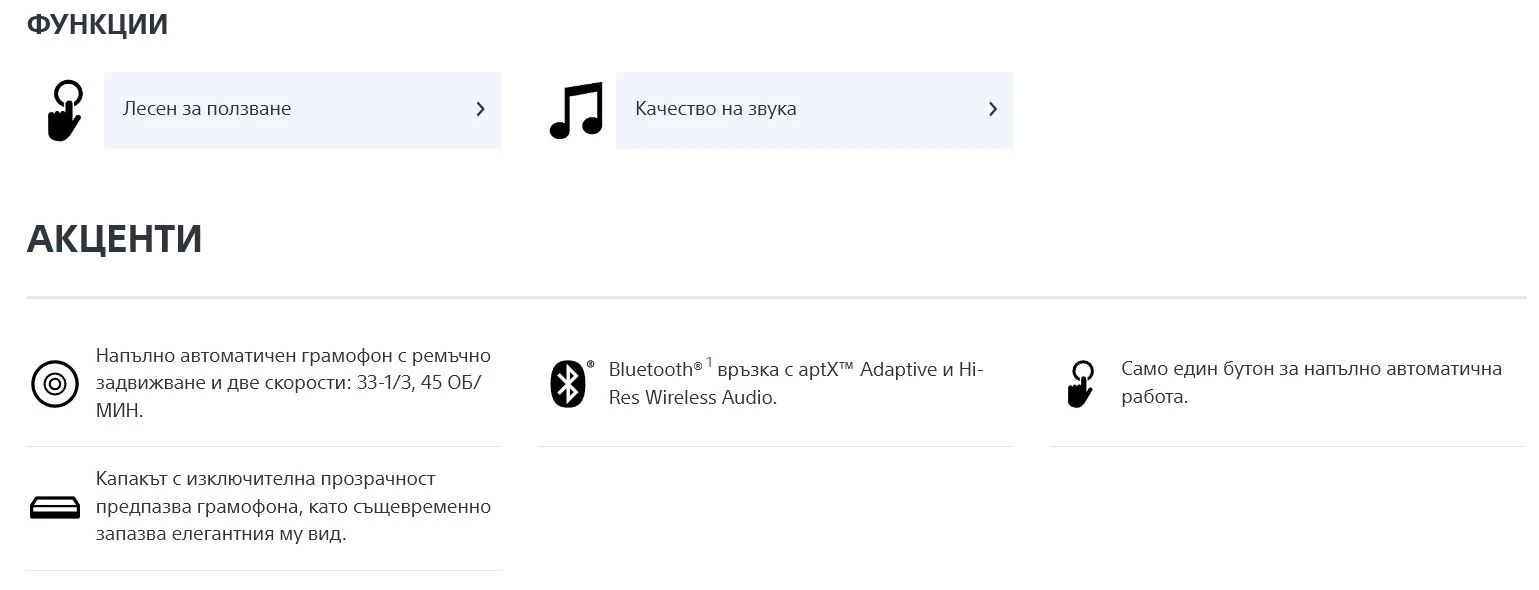Screen dimensions: 1539x590
Task: Click the Bluetooth logo icon
Action: pyautogui.click(x=567, y=383)
